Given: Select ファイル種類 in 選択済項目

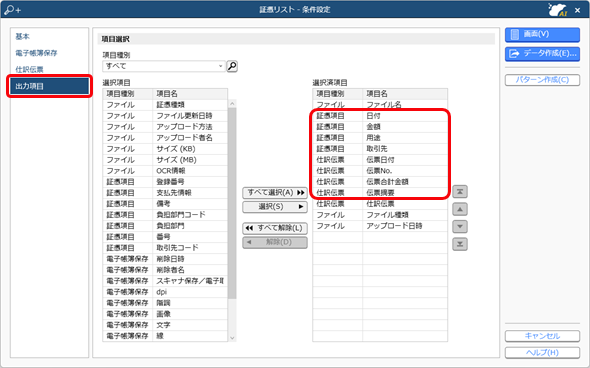Looking at the screenshot, I should click(380, 215).
